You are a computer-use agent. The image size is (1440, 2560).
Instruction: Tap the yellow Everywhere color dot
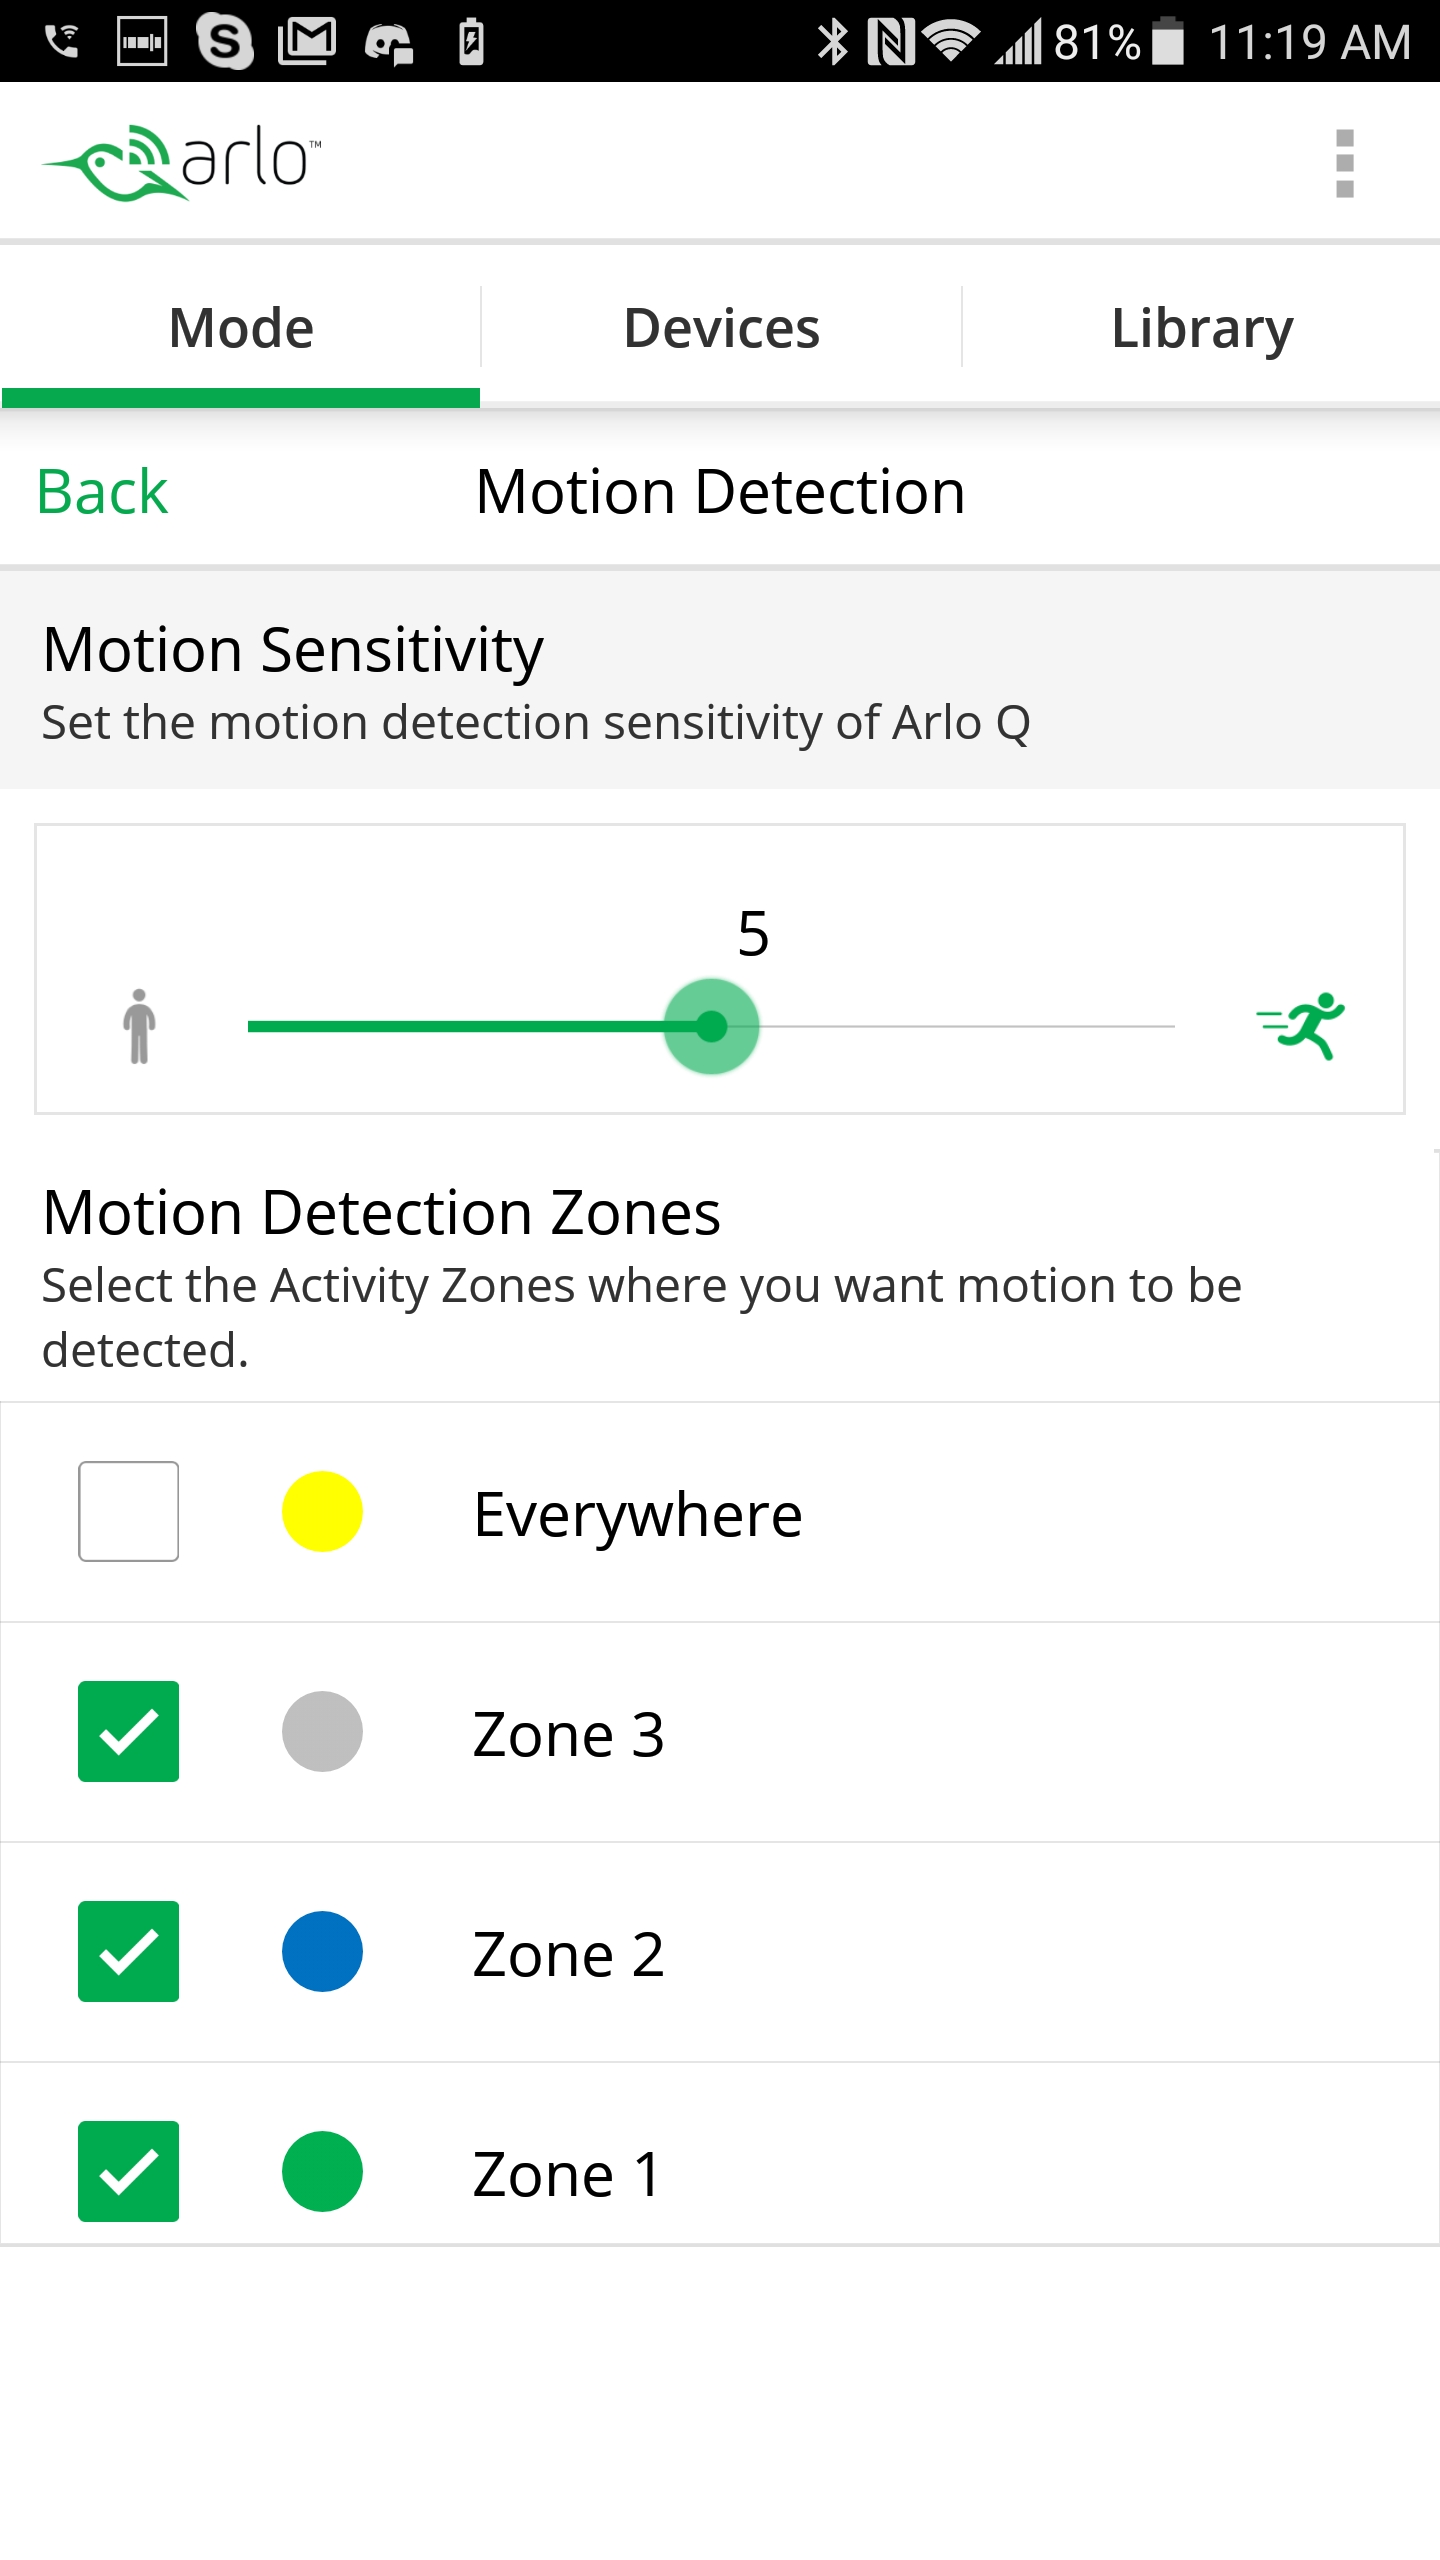[322, 1511]
